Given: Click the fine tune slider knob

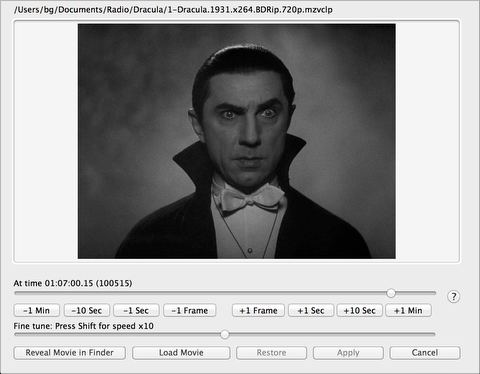Looking at the screenshot, I should (225, 334).
